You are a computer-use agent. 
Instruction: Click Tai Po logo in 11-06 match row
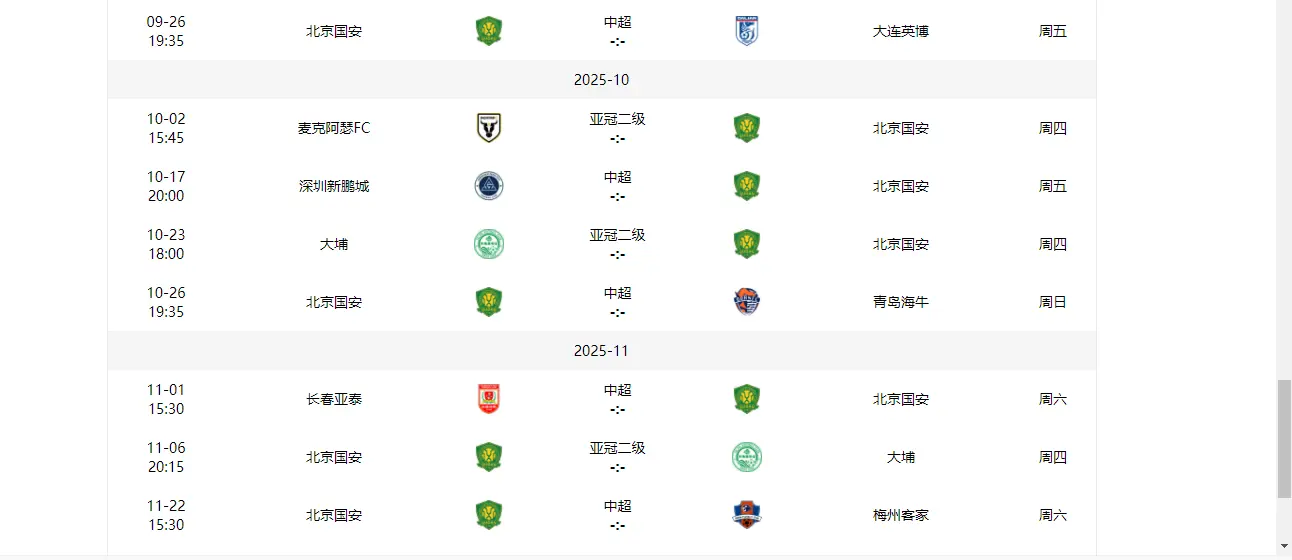coord(747,457)
